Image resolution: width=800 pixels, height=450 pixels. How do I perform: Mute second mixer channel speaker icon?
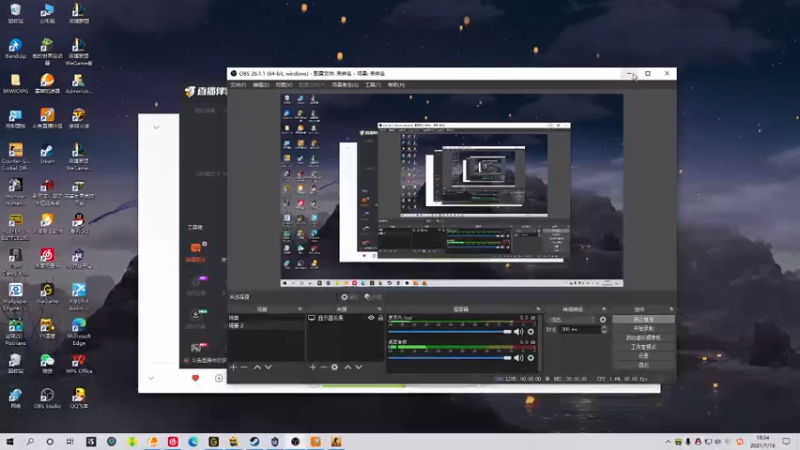click(x=520, y=358)
